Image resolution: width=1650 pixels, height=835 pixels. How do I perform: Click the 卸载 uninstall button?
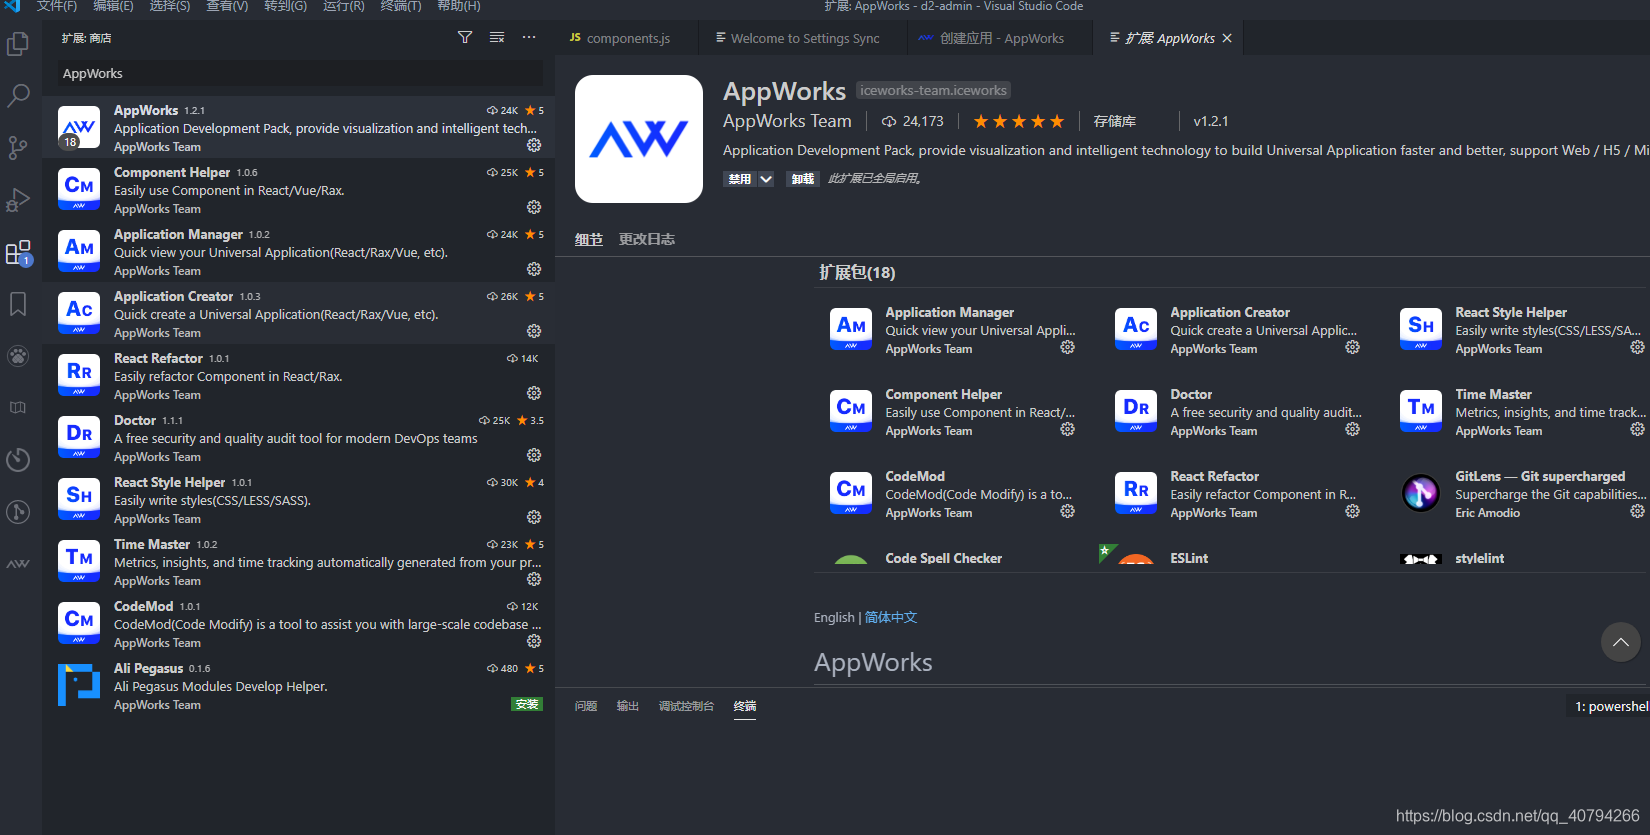coord(803,179)
